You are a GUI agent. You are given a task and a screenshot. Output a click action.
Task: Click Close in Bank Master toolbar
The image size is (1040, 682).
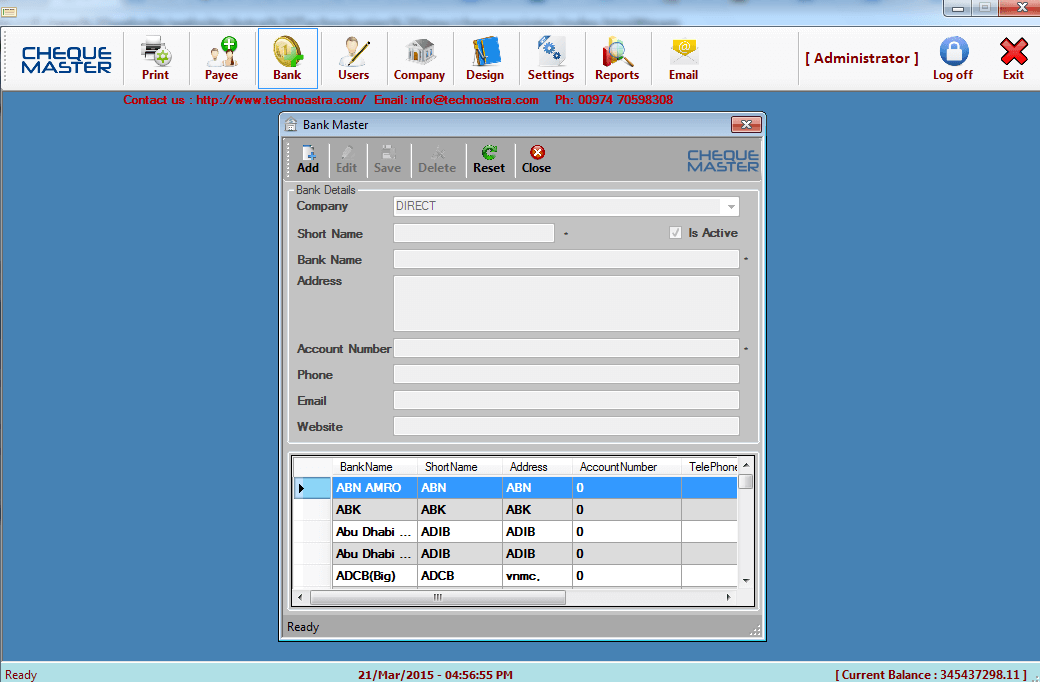click(x=536, y=159)
